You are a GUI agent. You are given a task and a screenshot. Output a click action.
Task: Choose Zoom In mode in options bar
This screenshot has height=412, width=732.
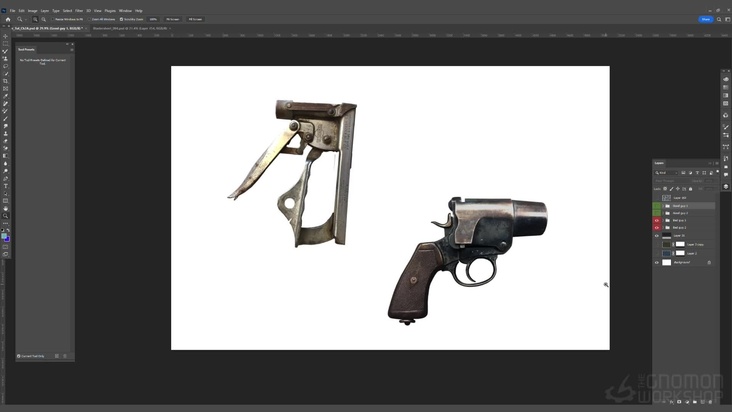click(x=35, y=19)
